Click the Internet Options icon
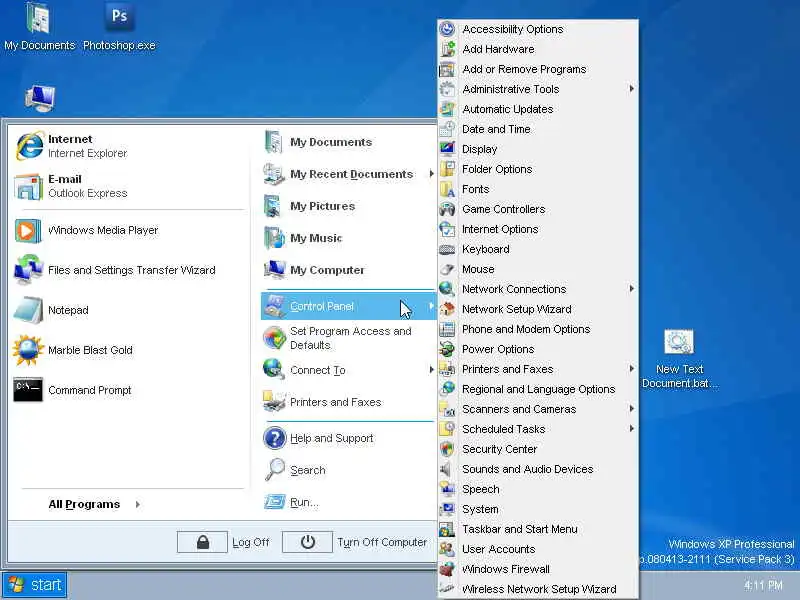800x600 pixels. pos(447,229)
